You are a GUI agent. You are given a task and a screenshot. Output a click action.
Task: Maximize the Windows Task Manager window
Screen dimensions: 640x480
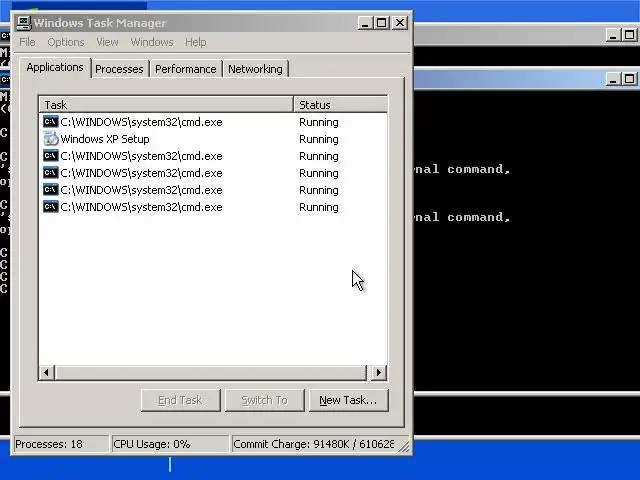[382, 23]
